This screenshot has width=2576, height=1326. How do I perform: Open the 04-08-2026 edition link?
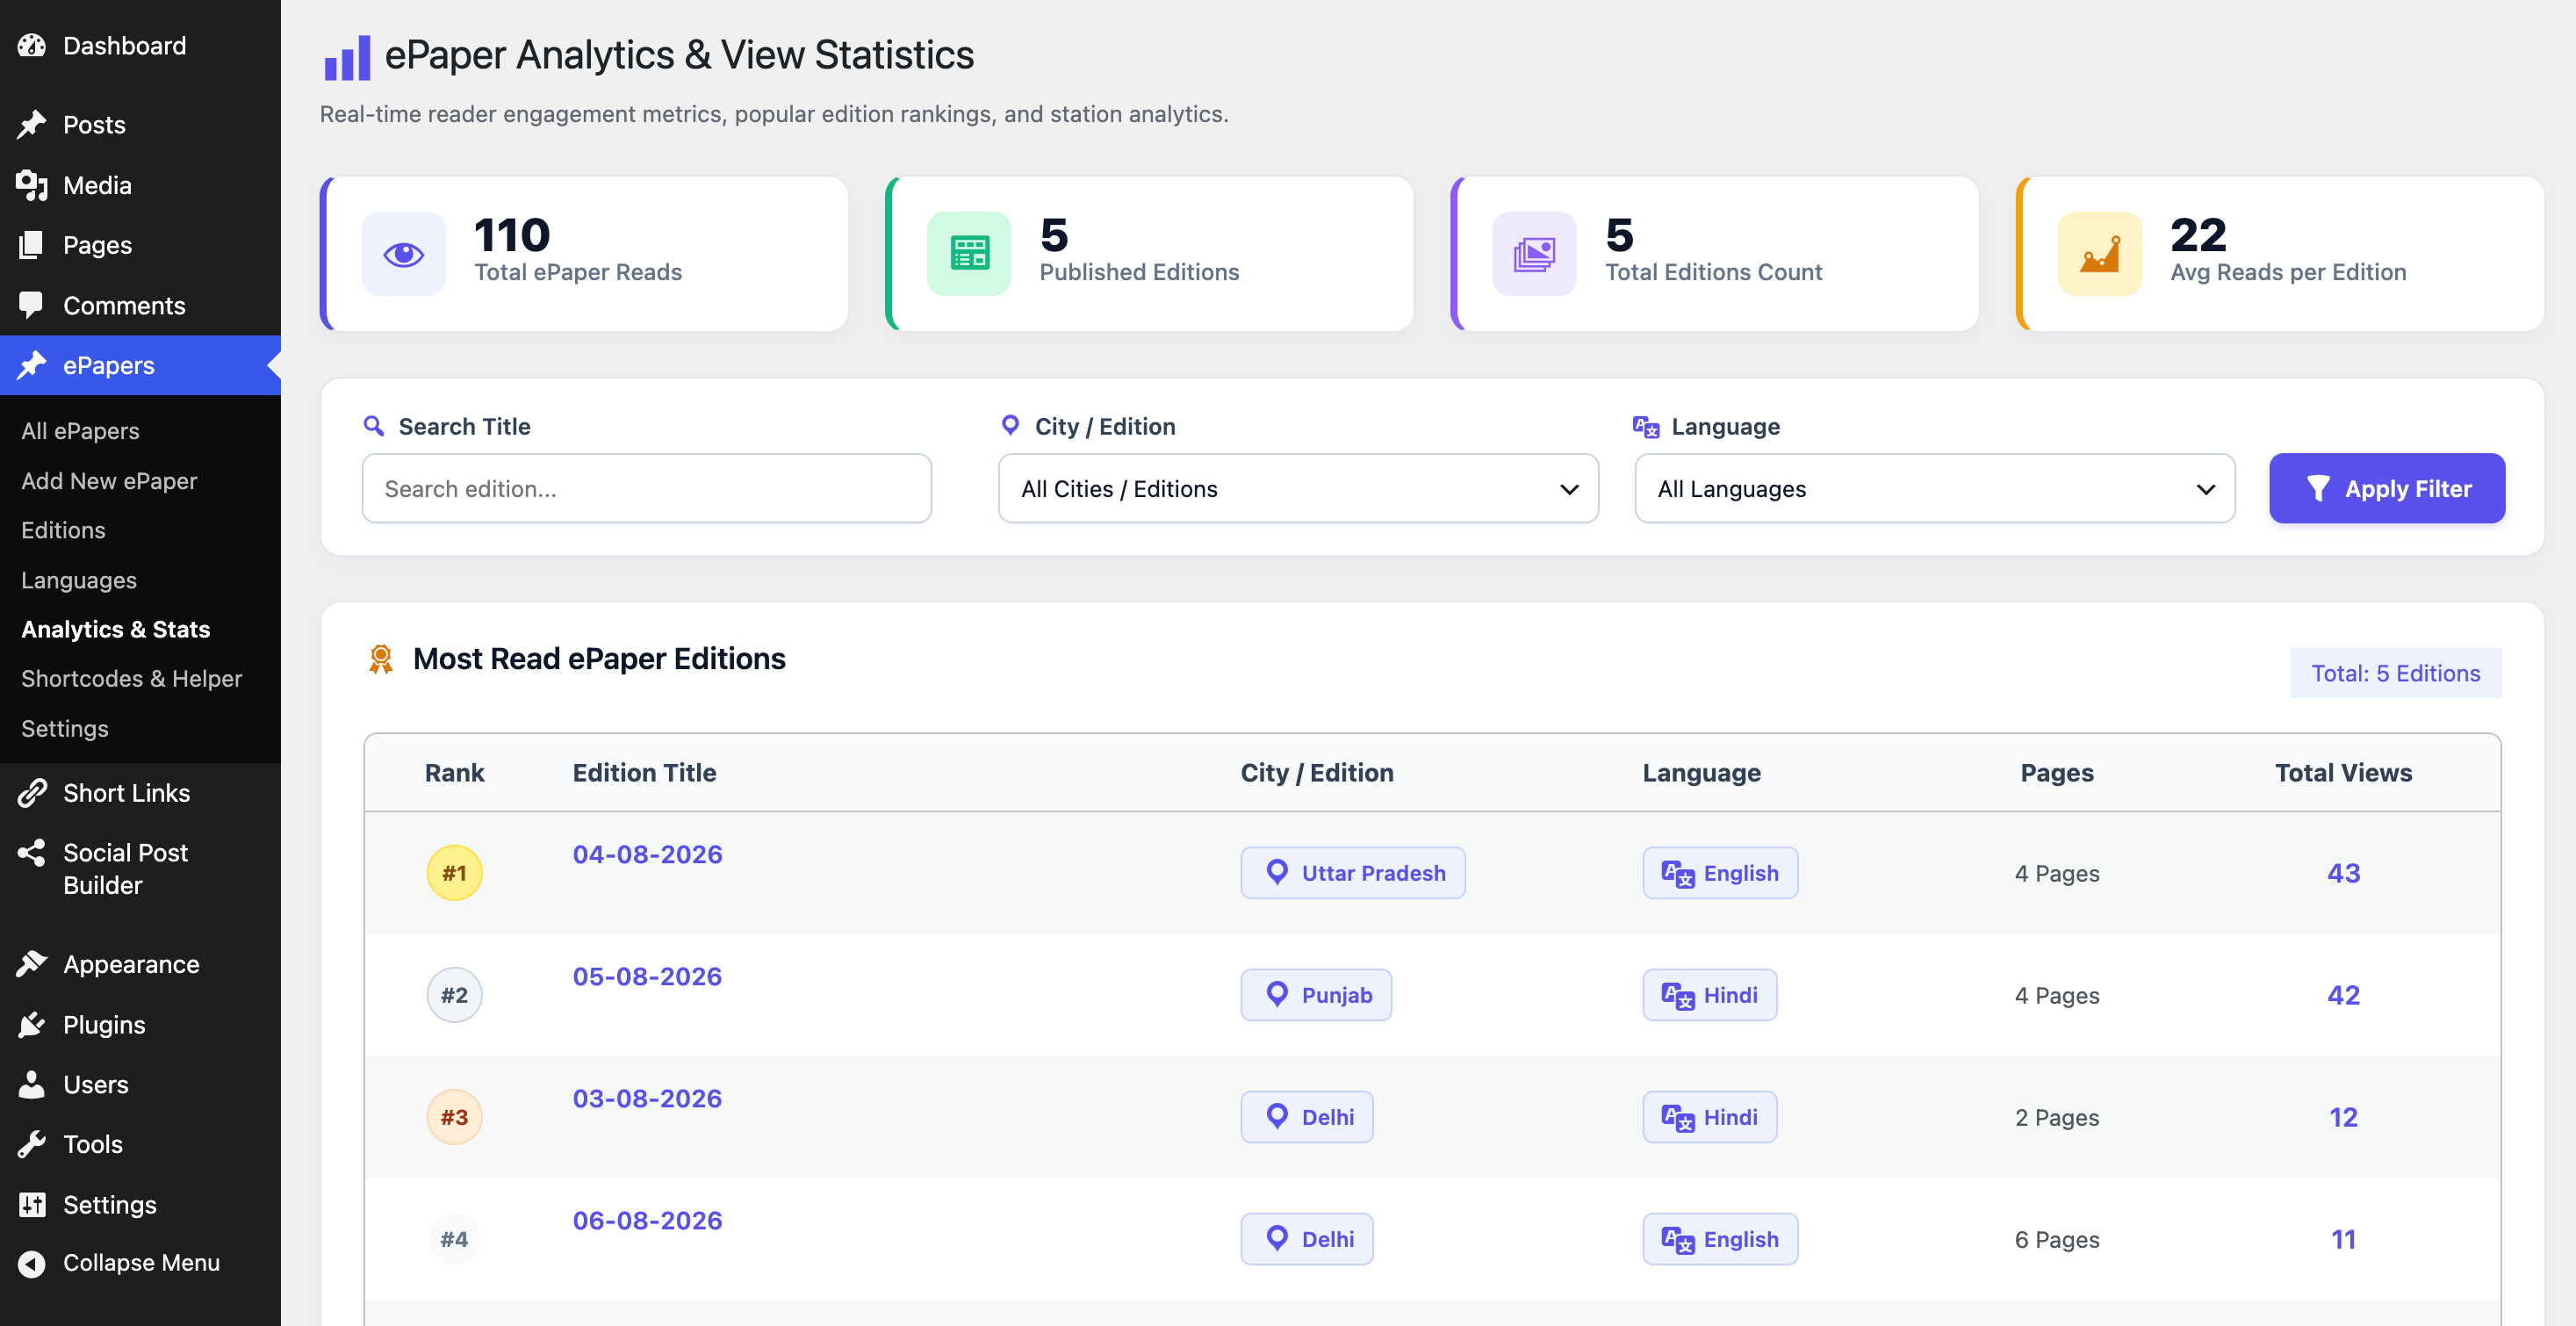[x=648, y=855]
